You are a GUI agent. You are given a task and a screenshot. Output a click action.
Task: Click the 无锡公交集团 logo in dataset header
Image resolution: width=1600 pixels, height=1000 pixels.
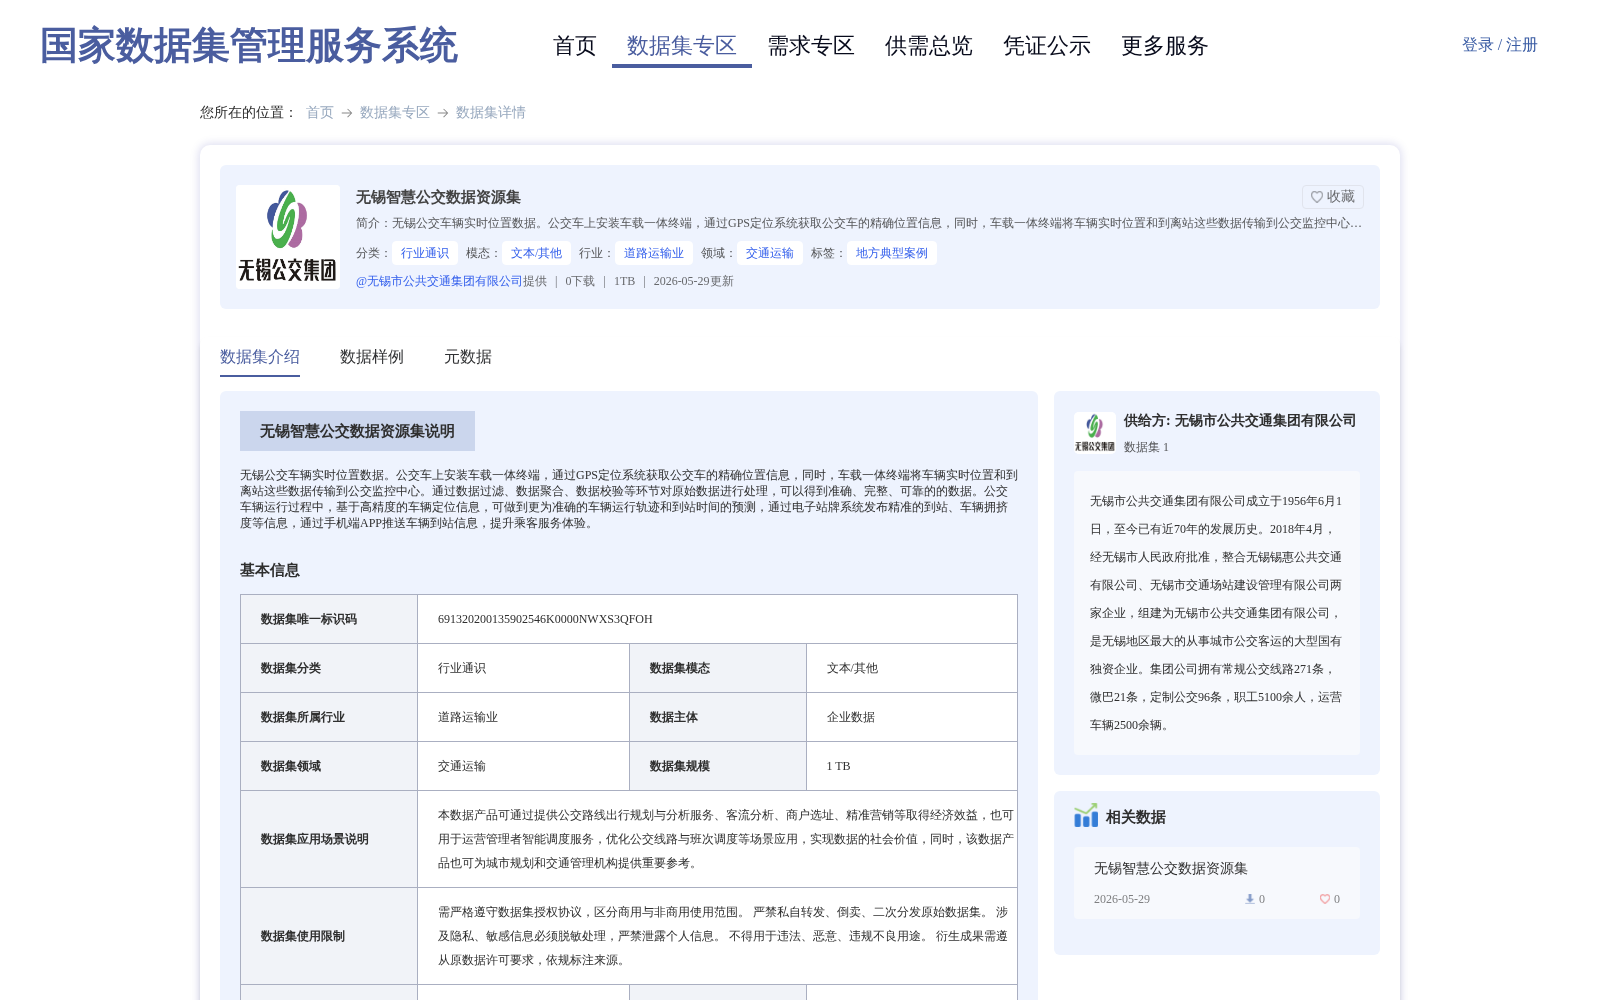pyautogui.click(x=288, y=237)
